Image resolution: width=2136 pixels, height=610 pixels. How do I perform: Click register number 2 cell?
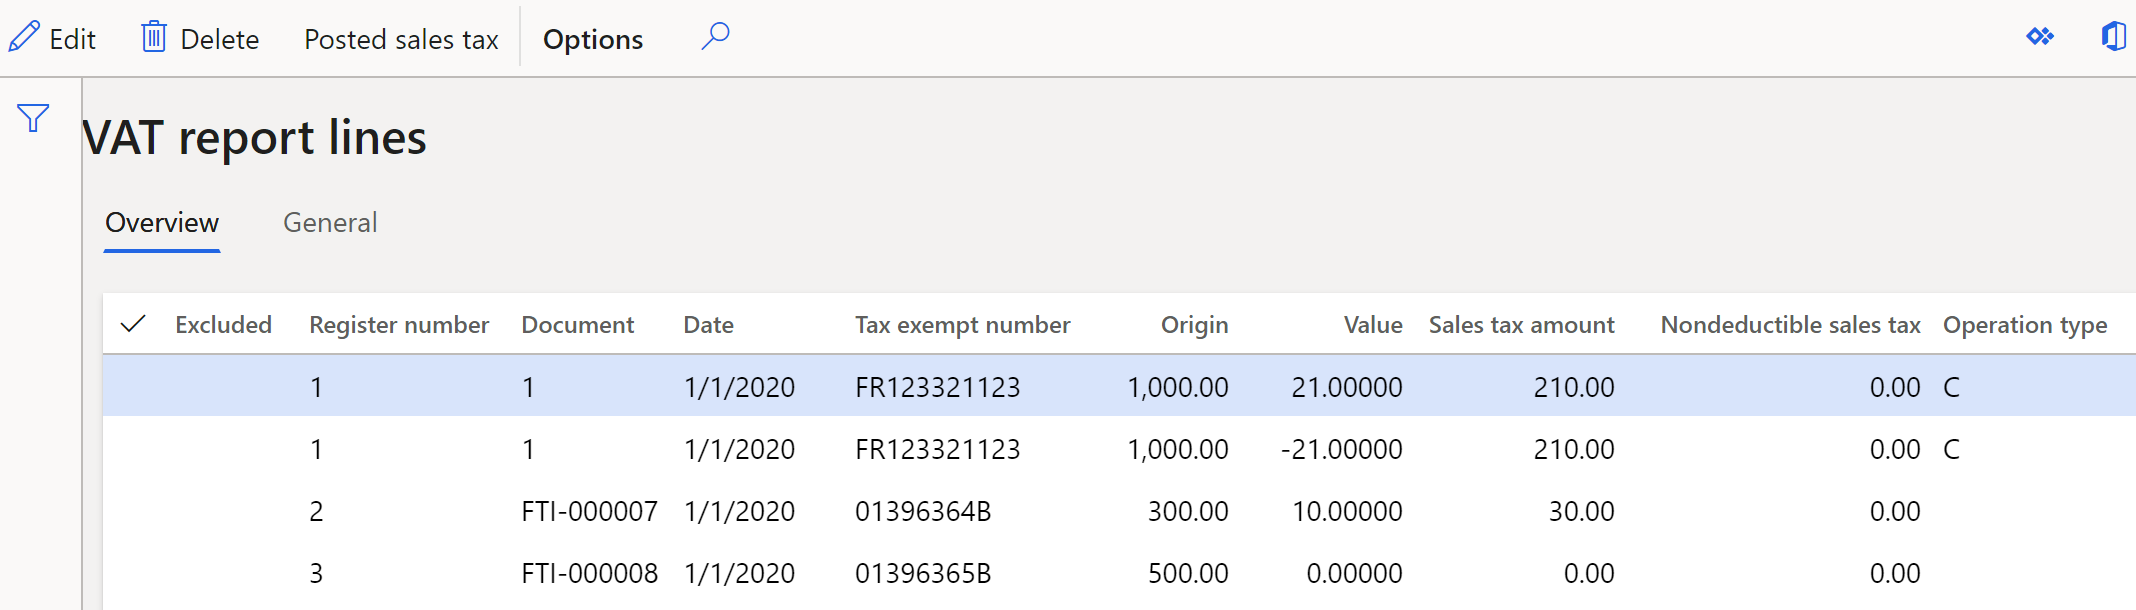(316, 511)
